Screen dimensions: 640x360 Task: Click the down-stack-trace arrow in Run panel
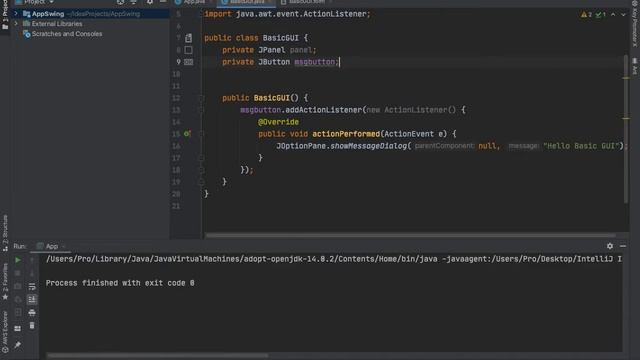pos(32,273)
